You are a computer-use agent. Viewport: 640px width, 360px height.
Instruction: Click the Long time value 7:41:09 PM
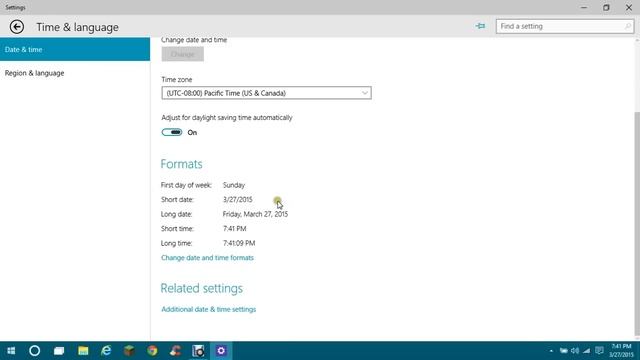click(x=239, y=243)
